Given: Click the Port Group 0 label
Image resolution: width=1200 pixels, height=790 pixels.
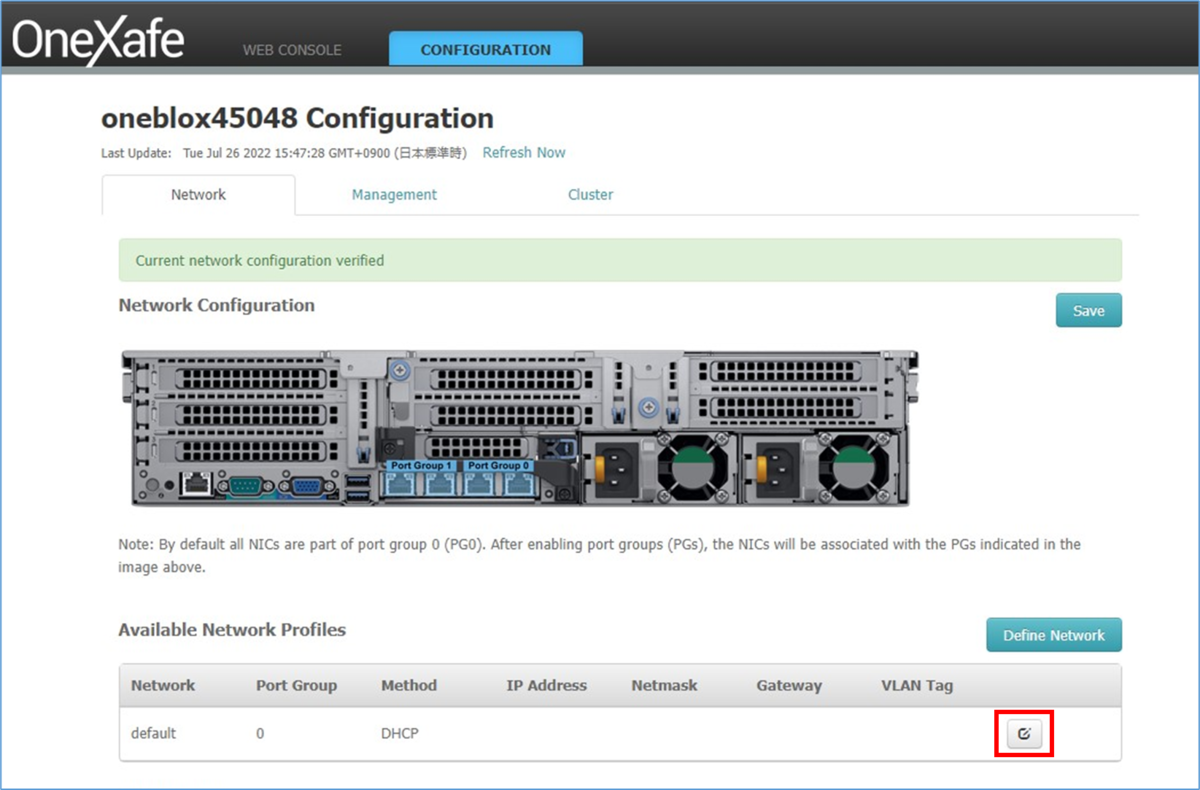Looking at the screenshot, I should tap(498, 466).
